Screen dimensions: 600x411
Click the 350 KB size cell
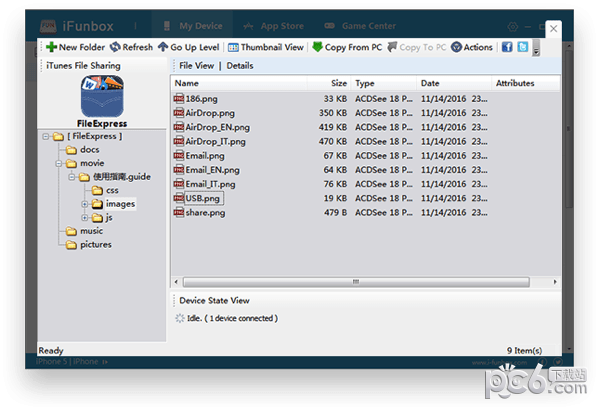[333, 113]
